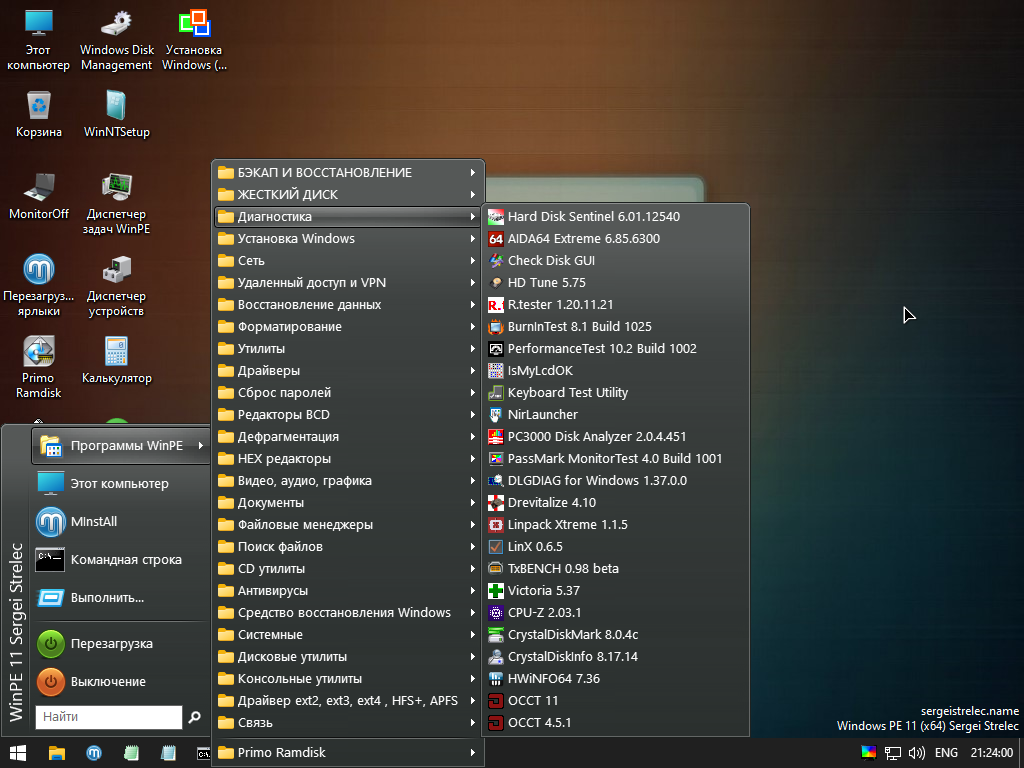Open DLGDIAG for Windows icon
1024x768 pixels.
[496, 481]
